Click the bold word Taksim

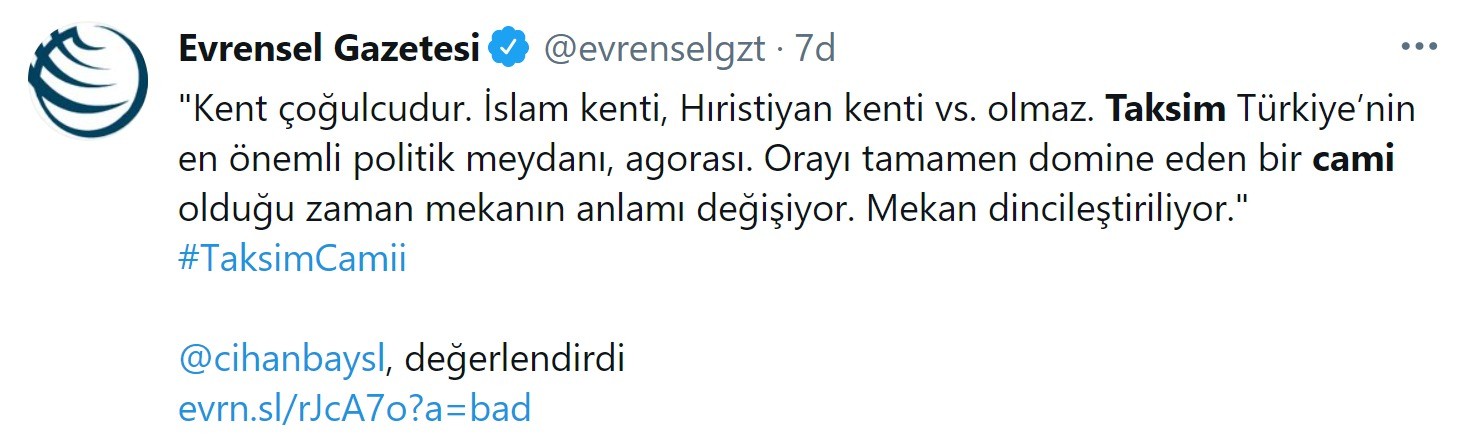point(1165,109)
